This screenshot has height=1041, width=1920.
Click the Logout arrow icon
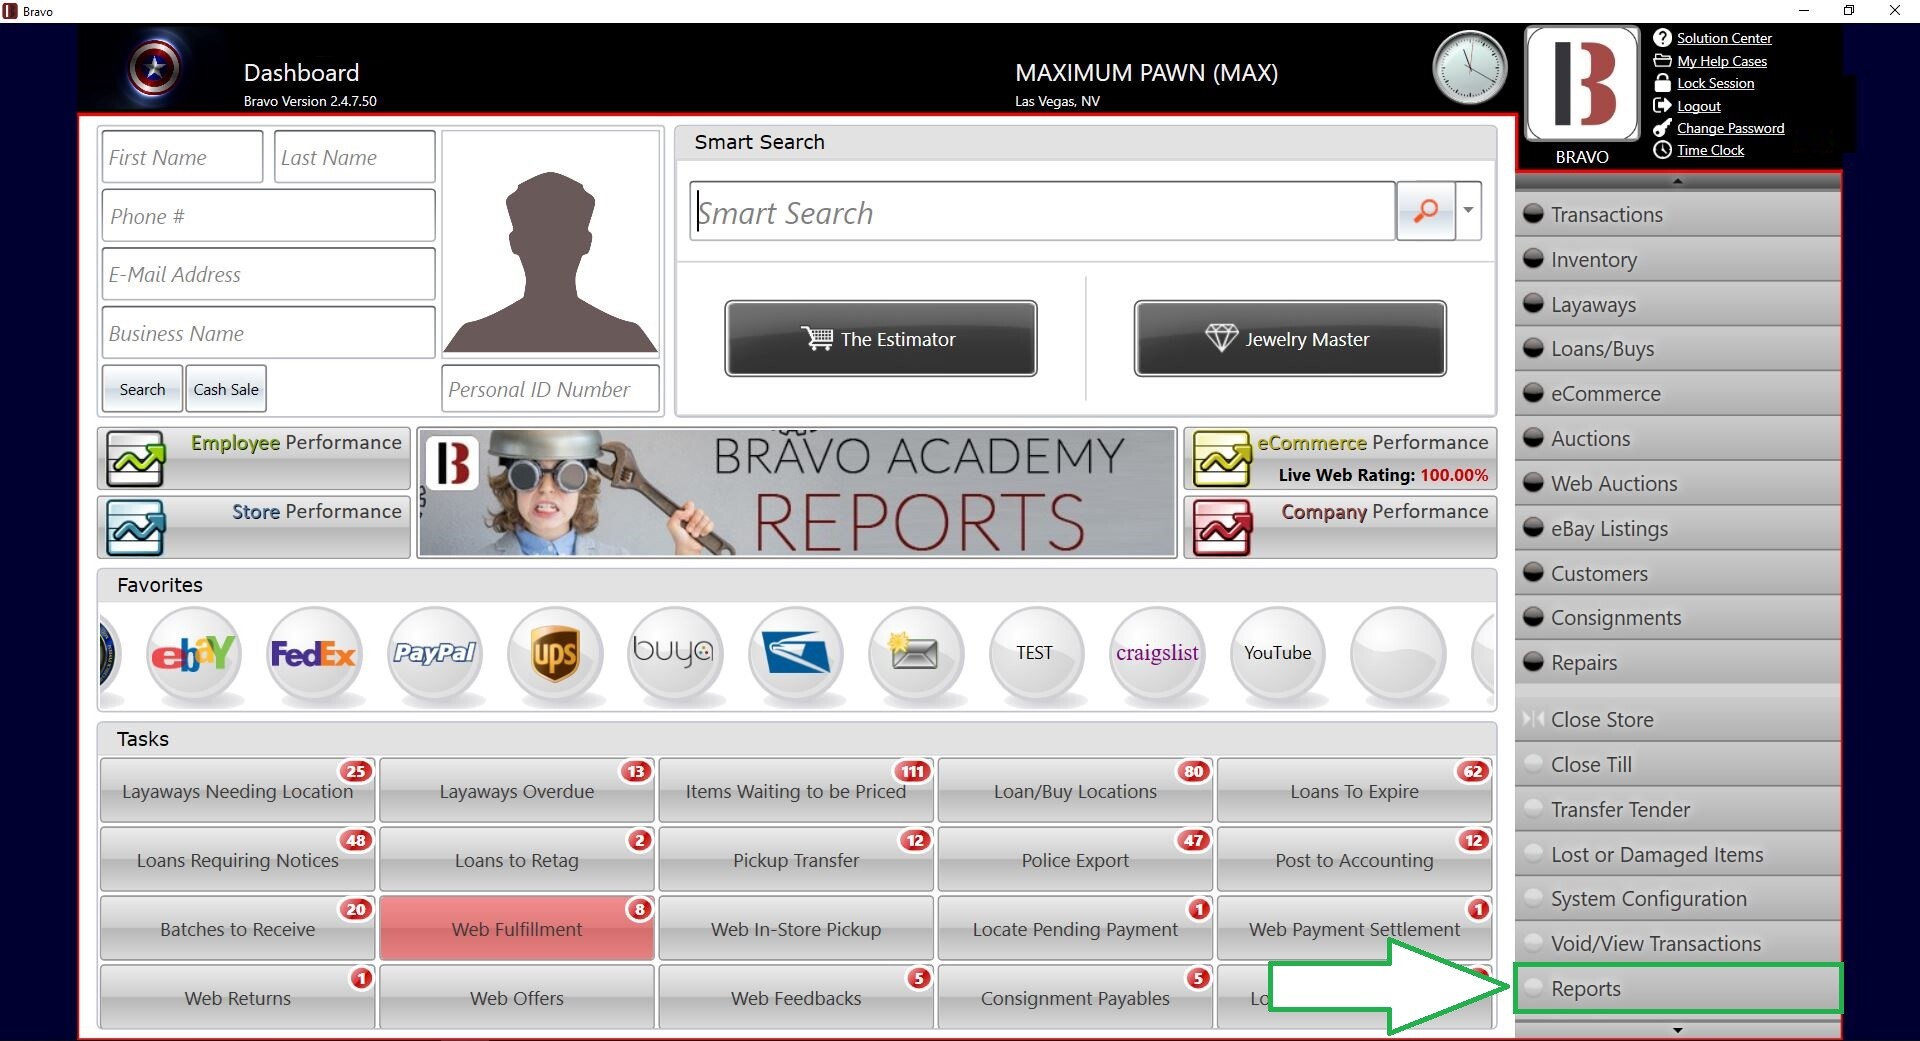click(1662, 106)
